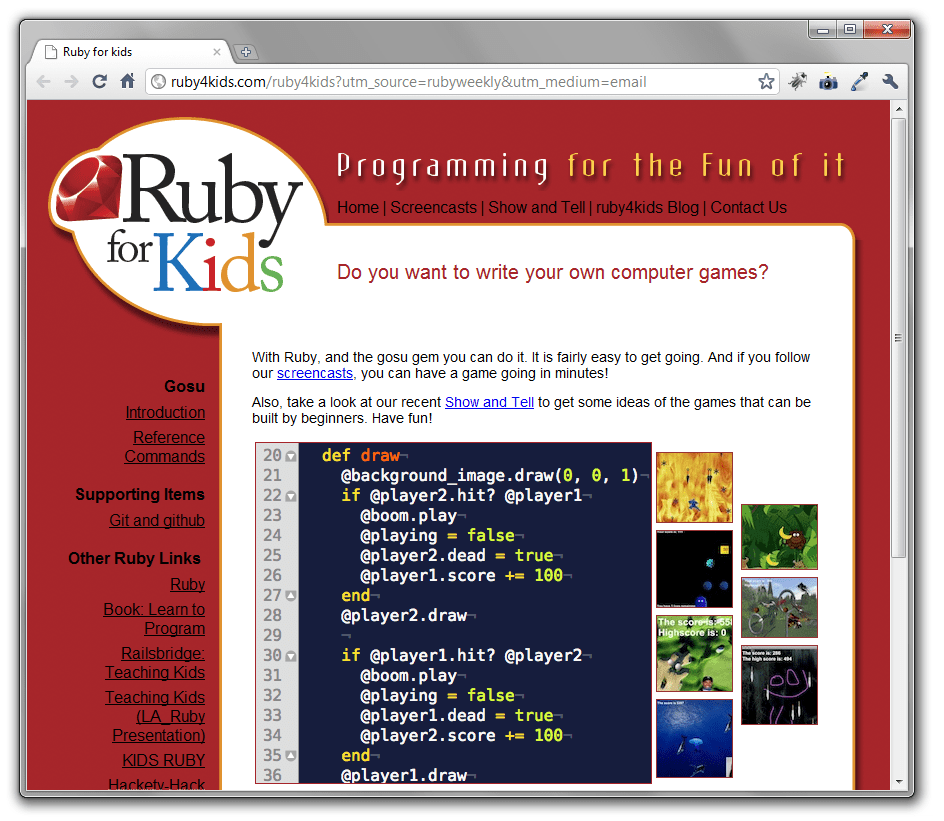Screen dimensions: 944x821
Task: Open the Screencasts navigation link
Action: [433, 208]
